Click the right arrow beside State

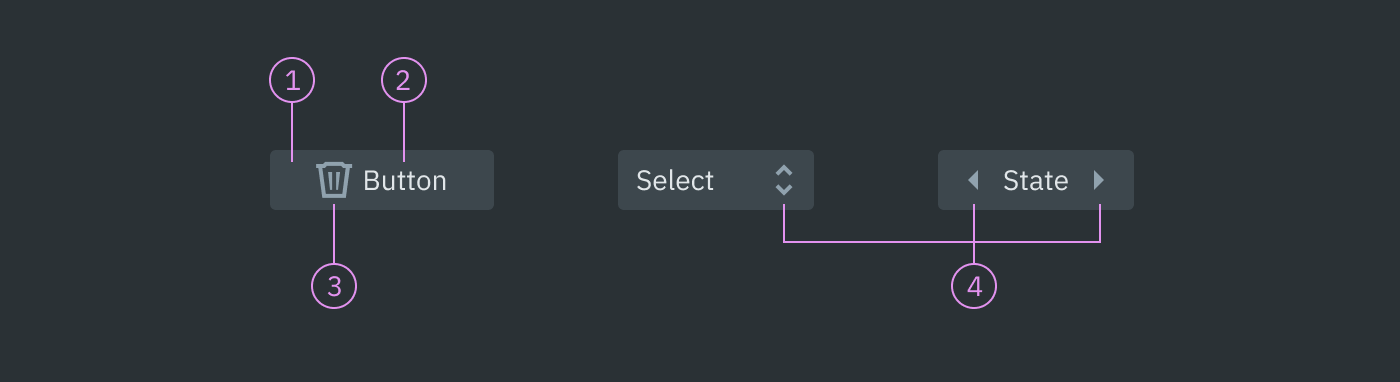tap(1099, 180)
